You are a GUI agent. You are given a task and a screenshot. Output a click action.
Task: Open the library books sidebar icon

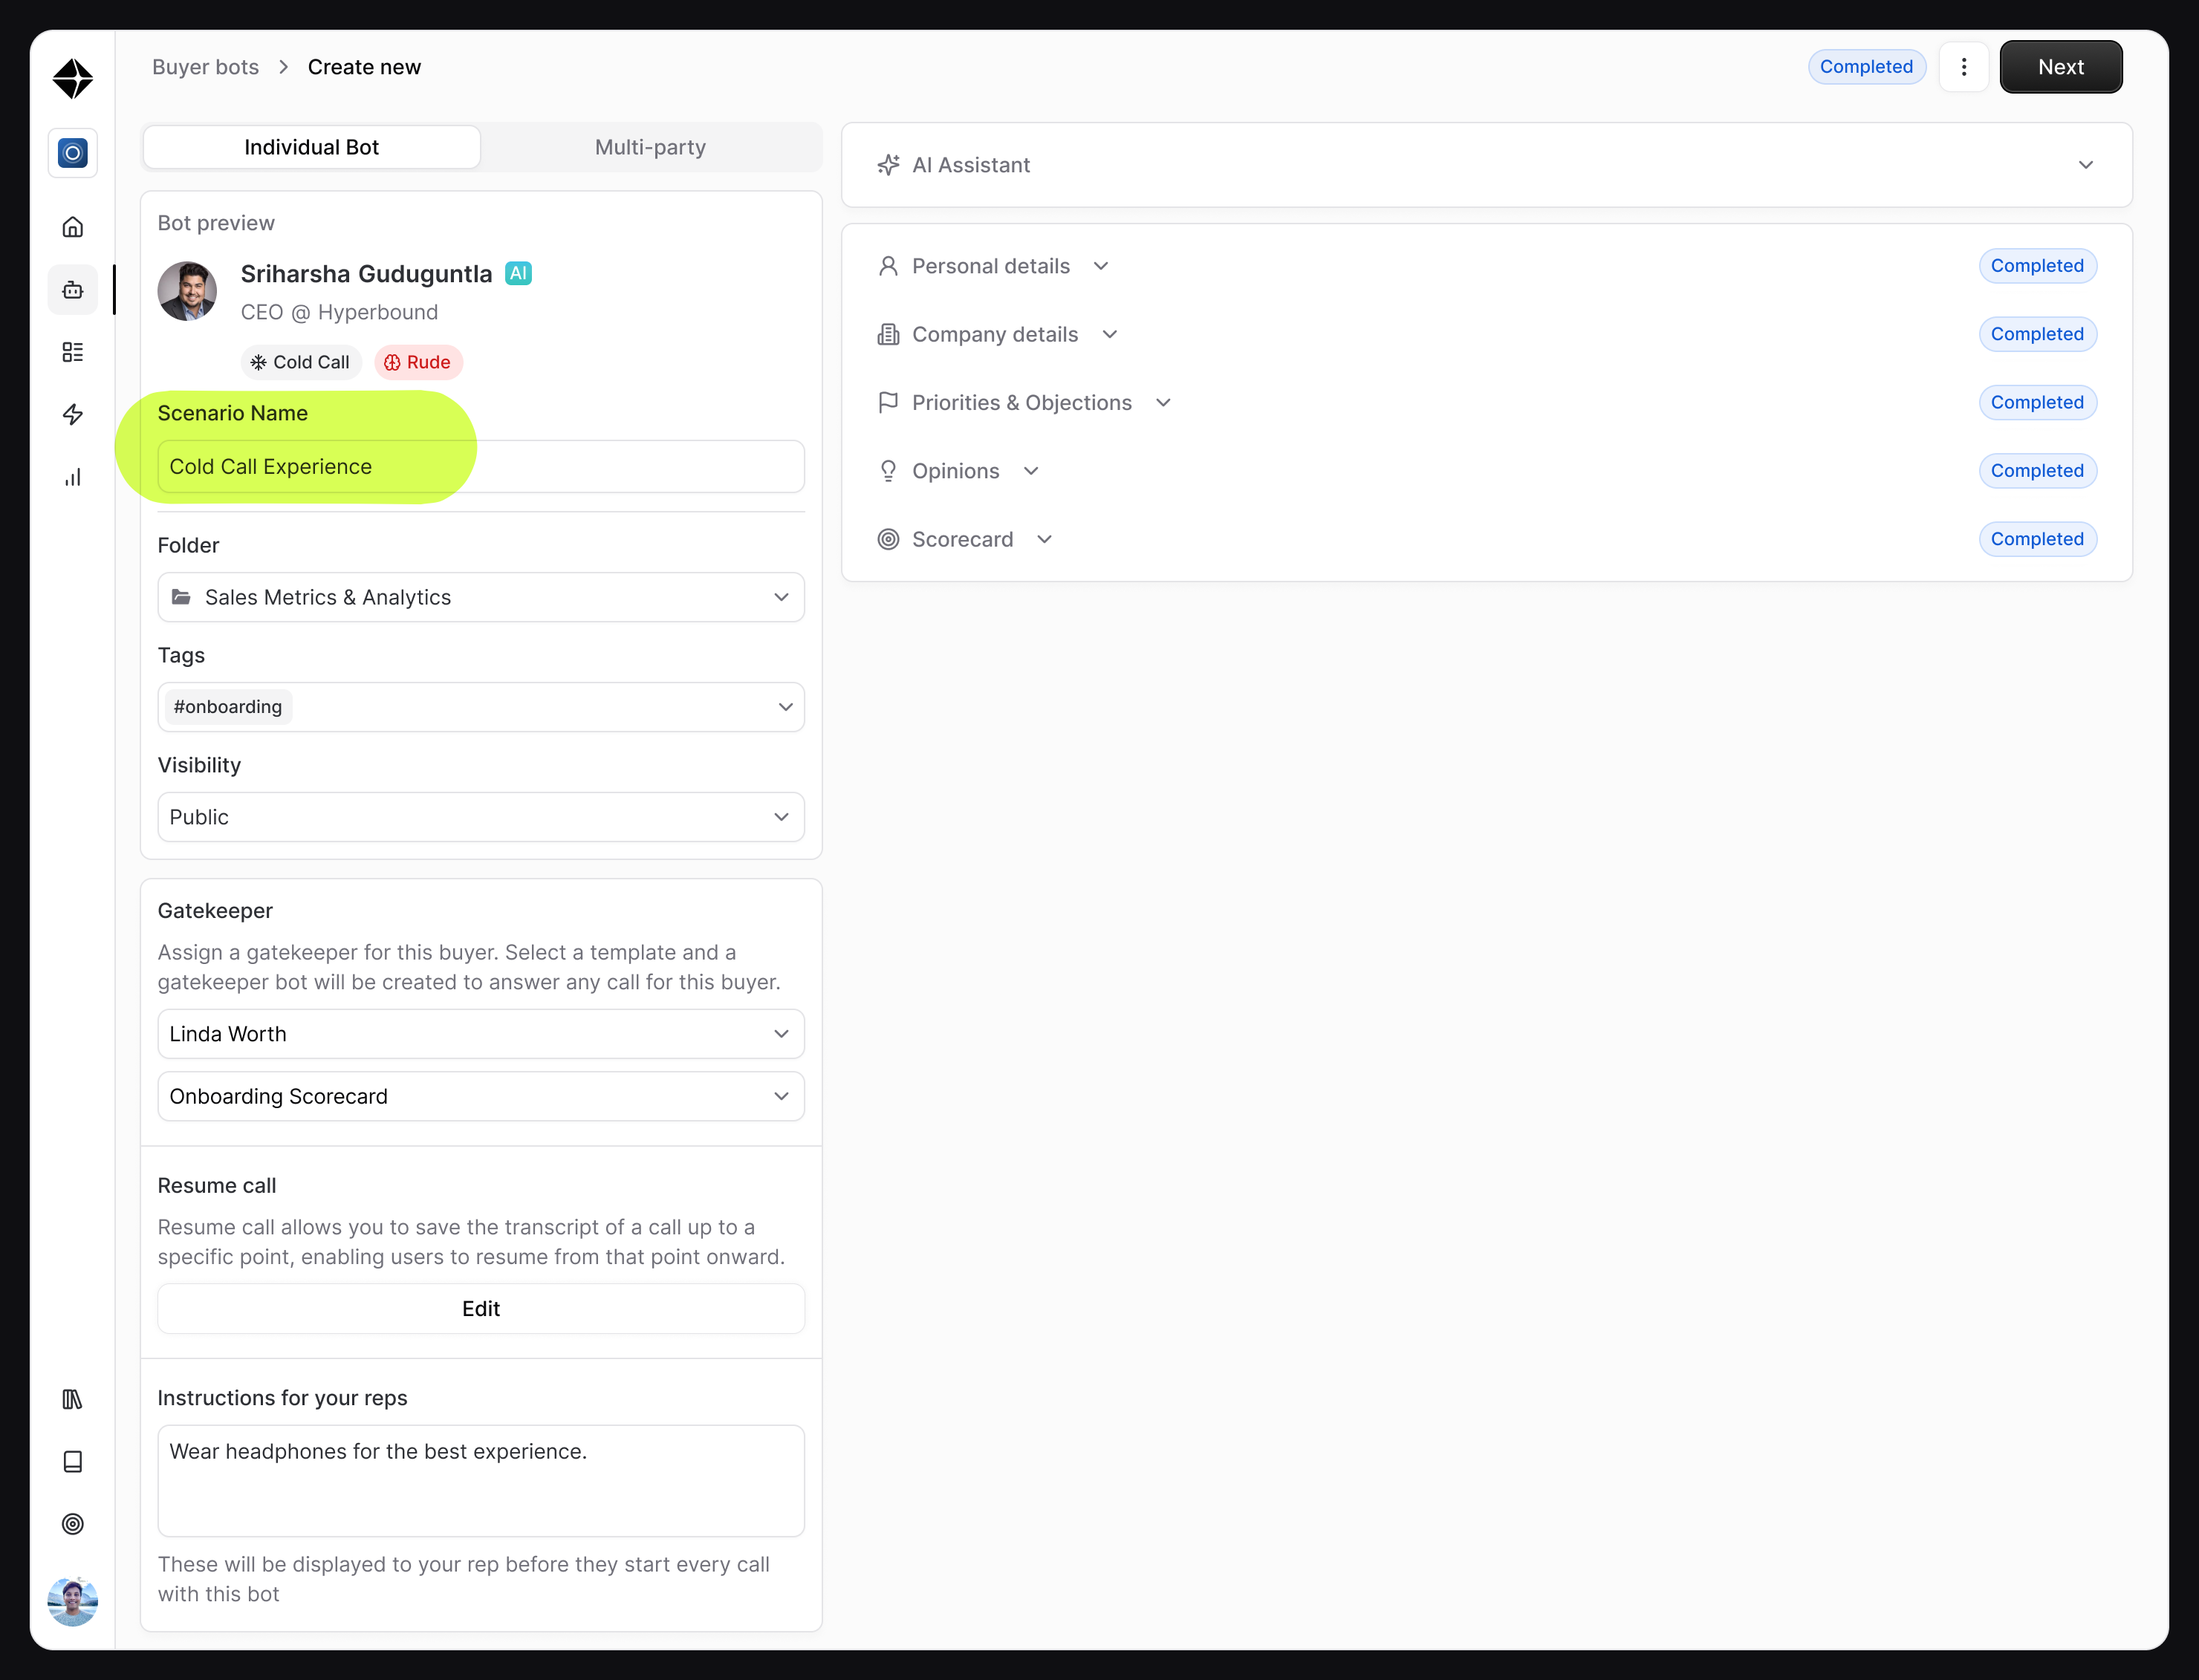pos(73,1399)
